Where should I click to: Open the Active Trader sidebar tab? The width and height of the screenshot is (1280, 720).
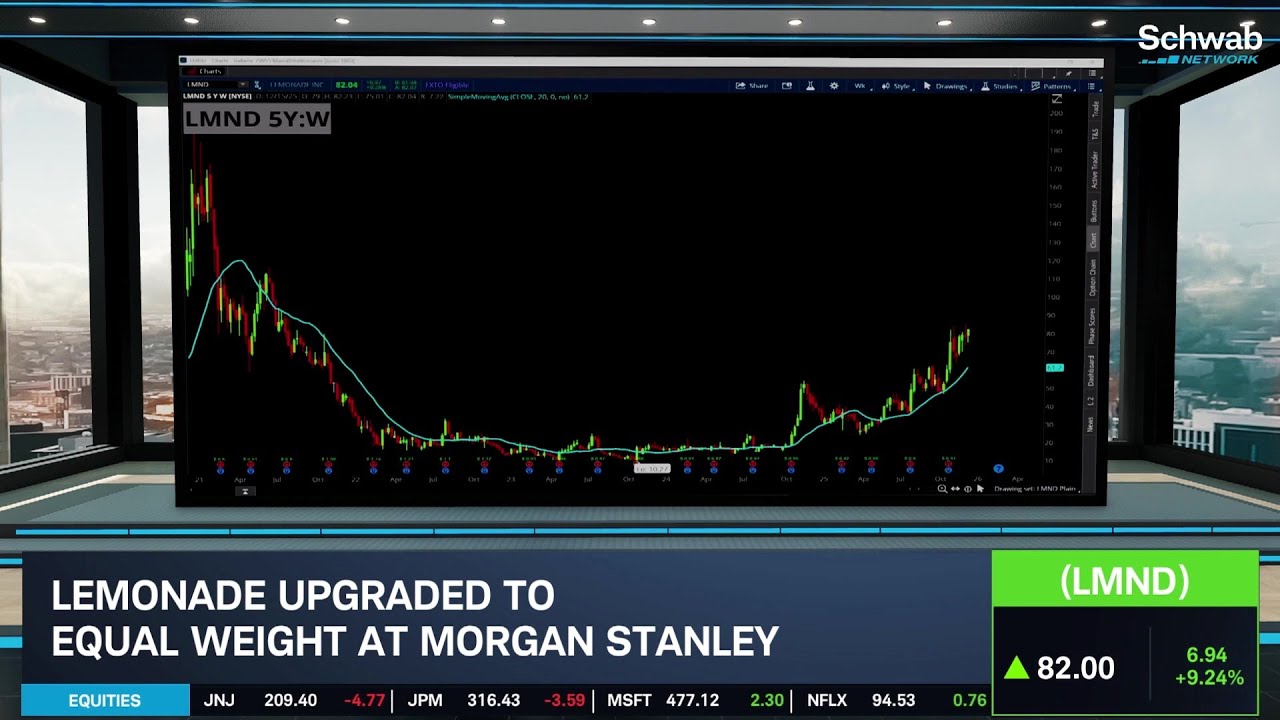coord(1095,170)
